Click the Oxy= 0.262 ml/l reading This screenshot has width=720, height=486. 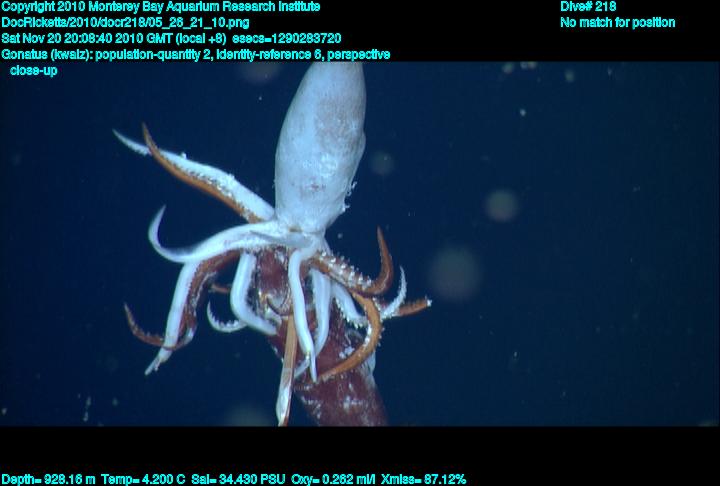(333, 480)
